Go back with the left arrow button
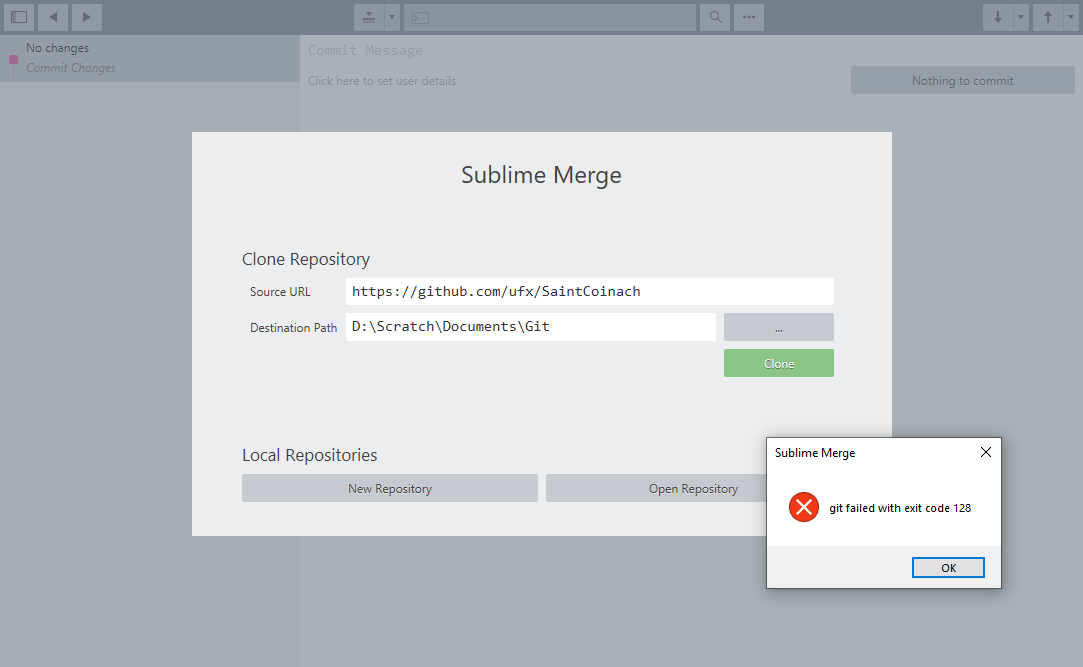Viewport: 1083px width, 667px height. (x=53, y=17)
